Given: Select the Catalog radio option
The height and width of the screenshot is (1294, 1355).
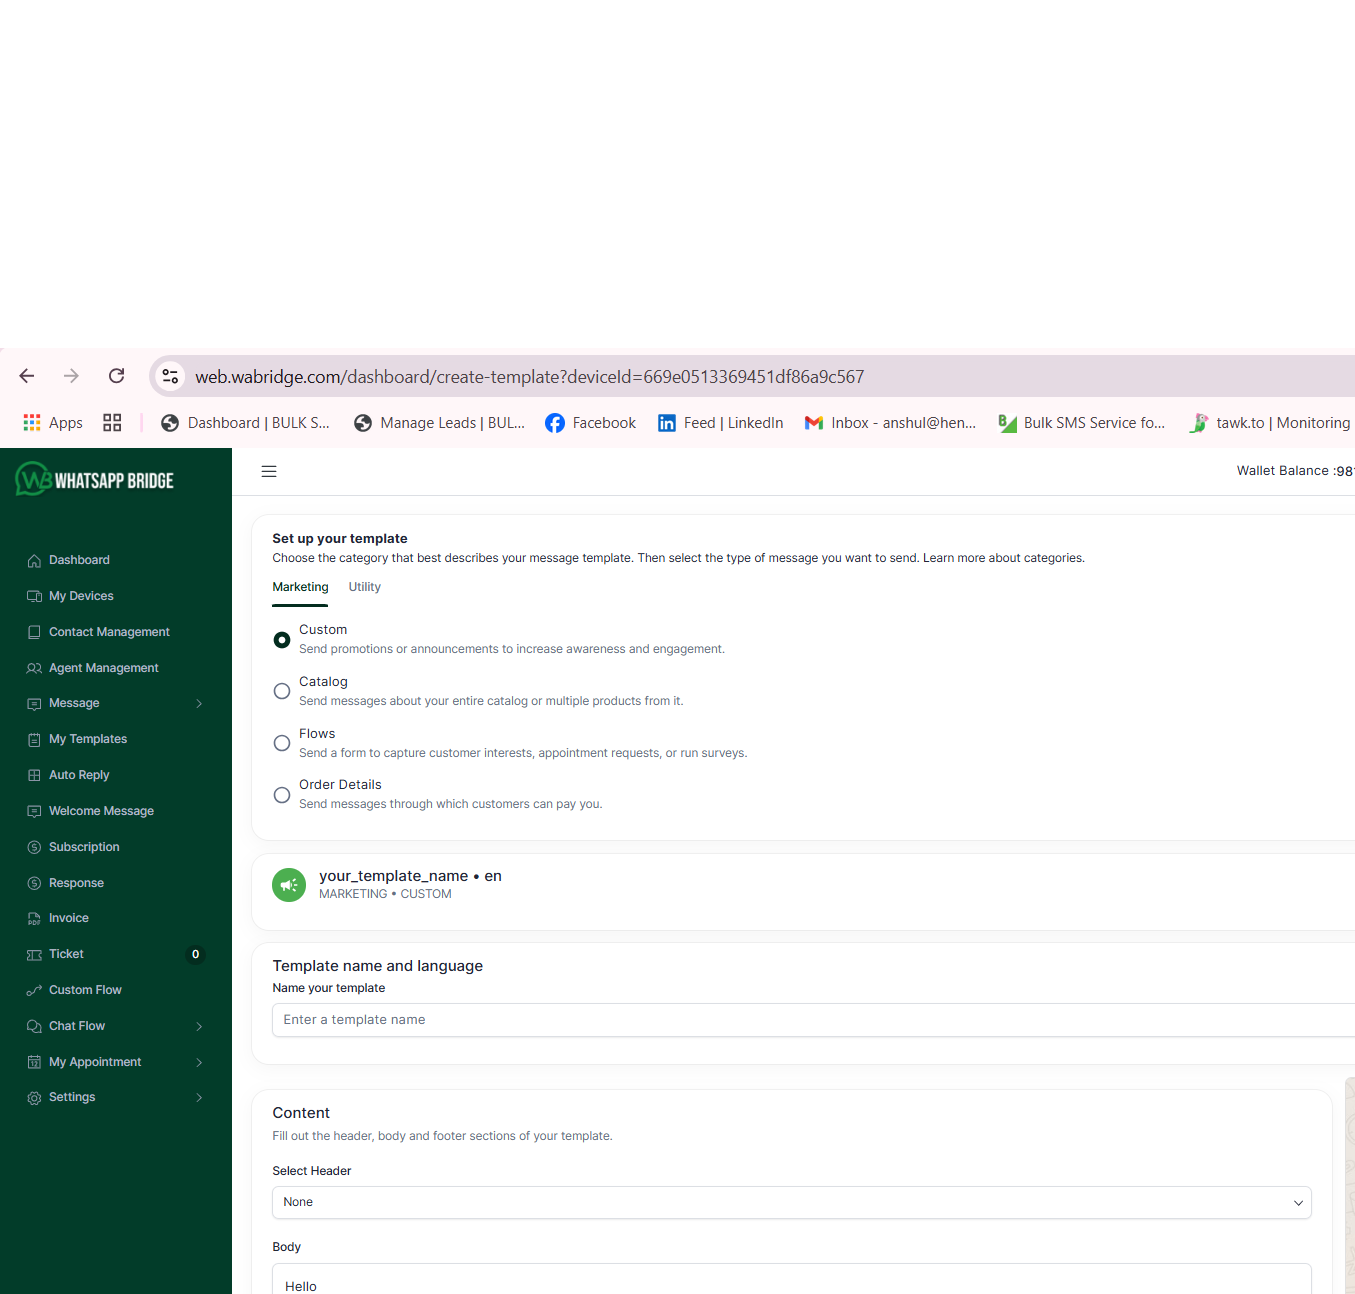Looking at the screenshot, I should [282, 691].
